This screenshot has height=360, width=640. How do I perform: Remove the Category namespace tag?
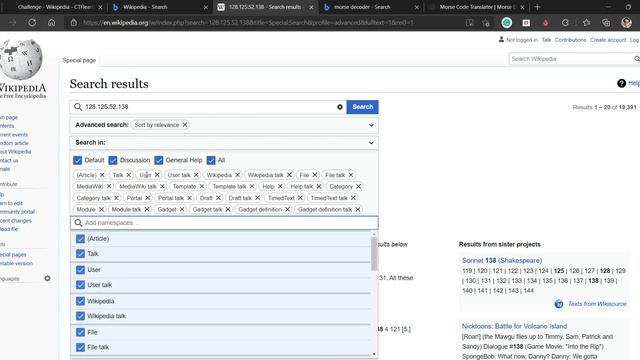(x=358, y=186)
